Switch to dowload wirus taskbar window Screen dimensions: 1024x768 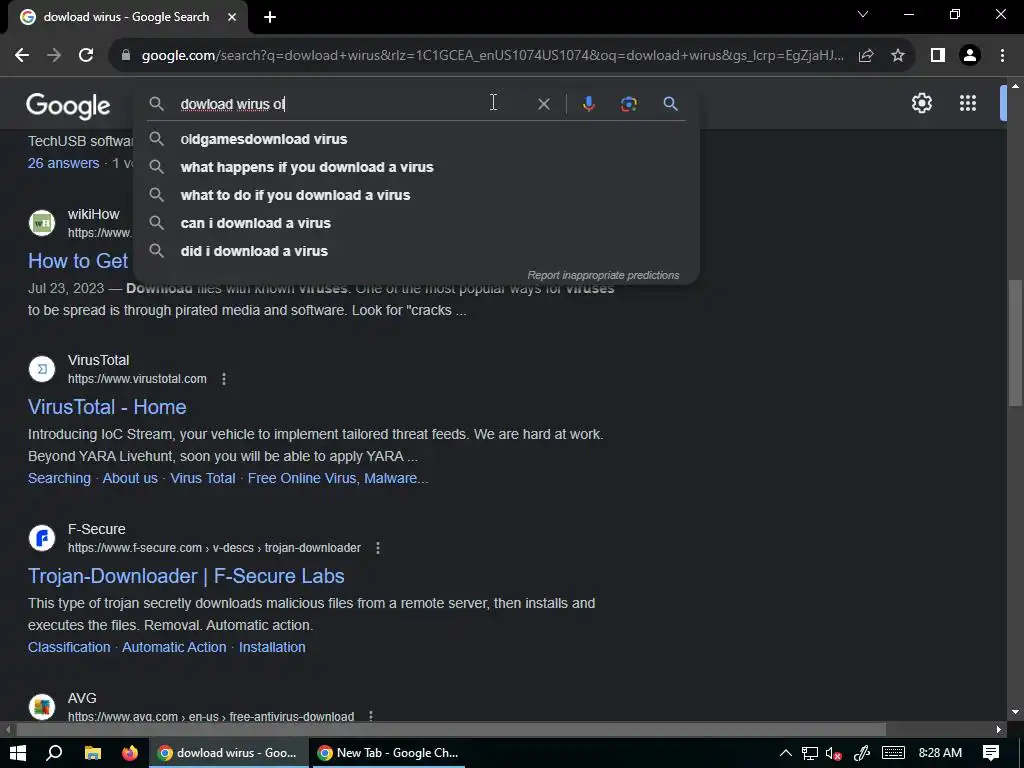click(227, 753)
